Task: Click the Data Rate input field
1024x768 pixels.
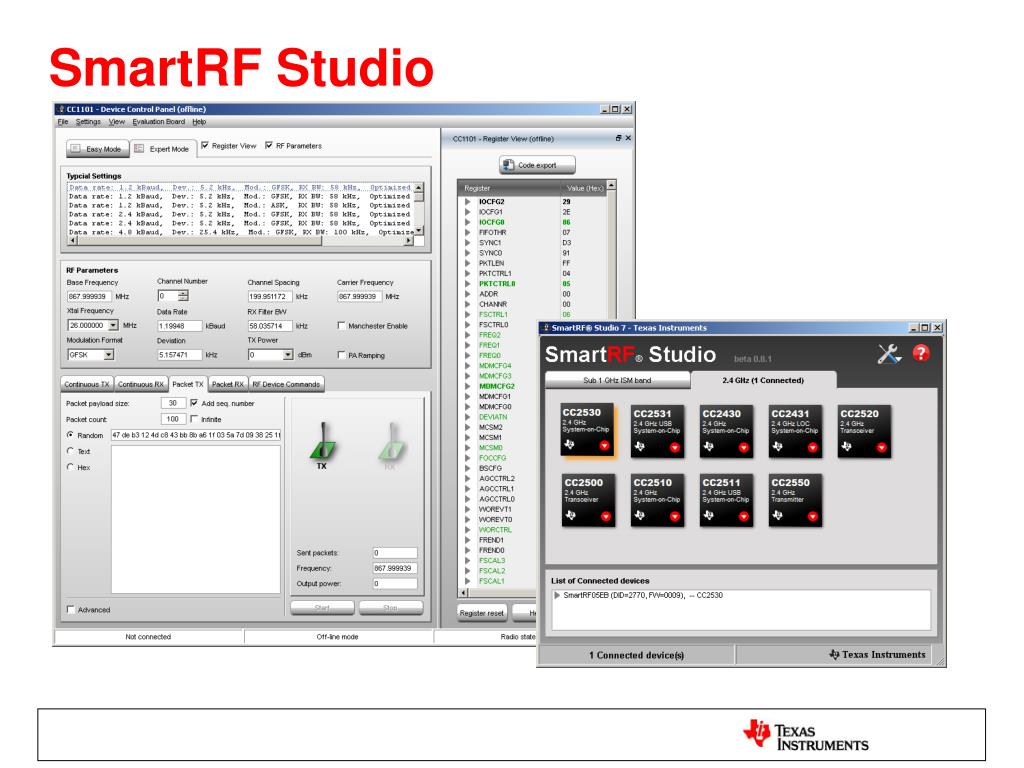Action: pos(179,325)
